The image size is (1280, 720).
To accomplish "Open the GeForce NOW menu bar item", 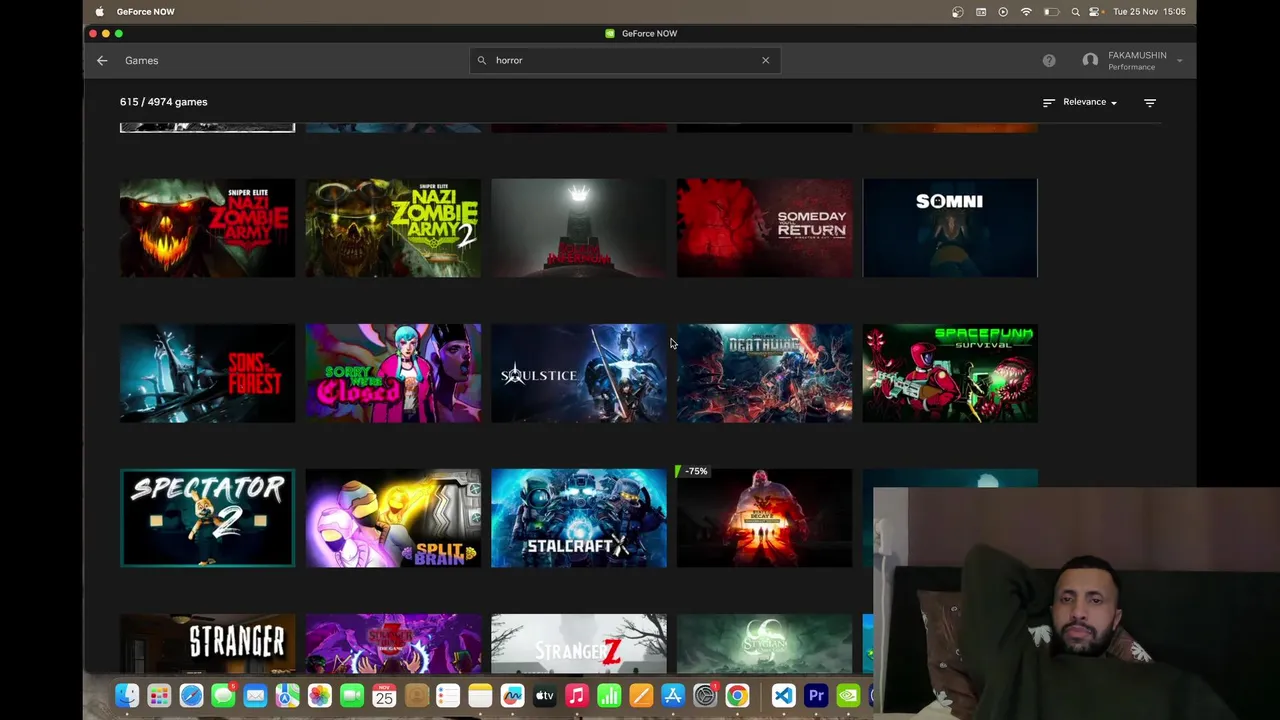I will tap(145, 12).
